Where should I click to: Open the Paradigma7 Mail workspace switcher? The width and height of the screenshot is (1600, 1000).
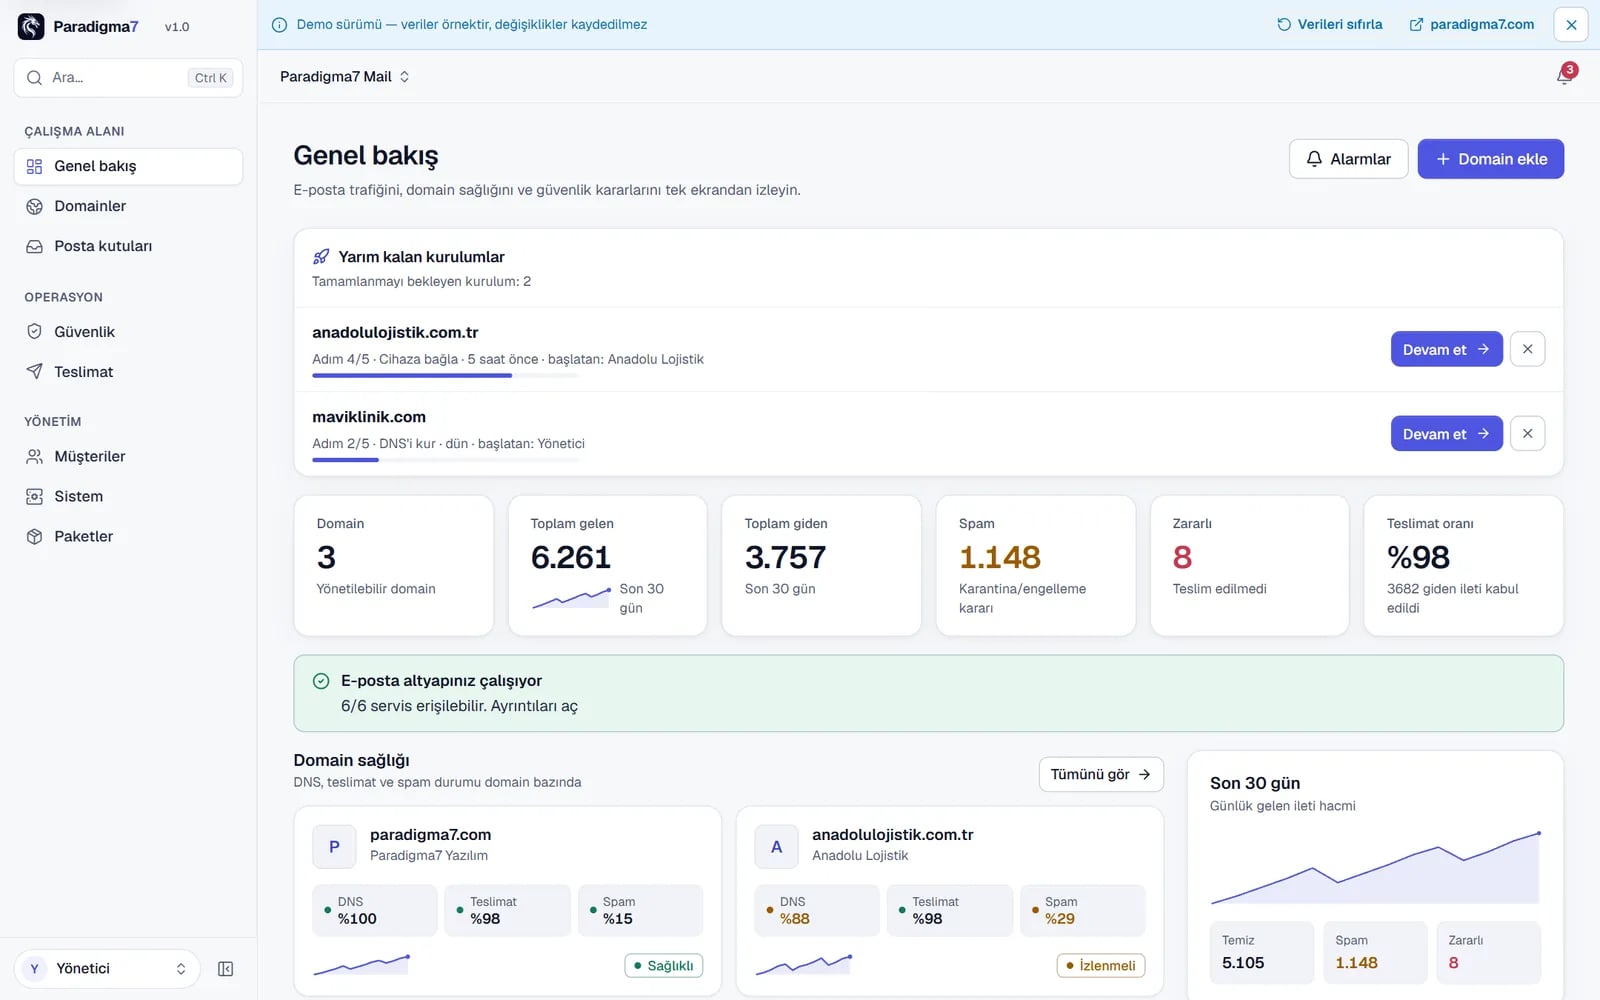click(x=345, y=76)
